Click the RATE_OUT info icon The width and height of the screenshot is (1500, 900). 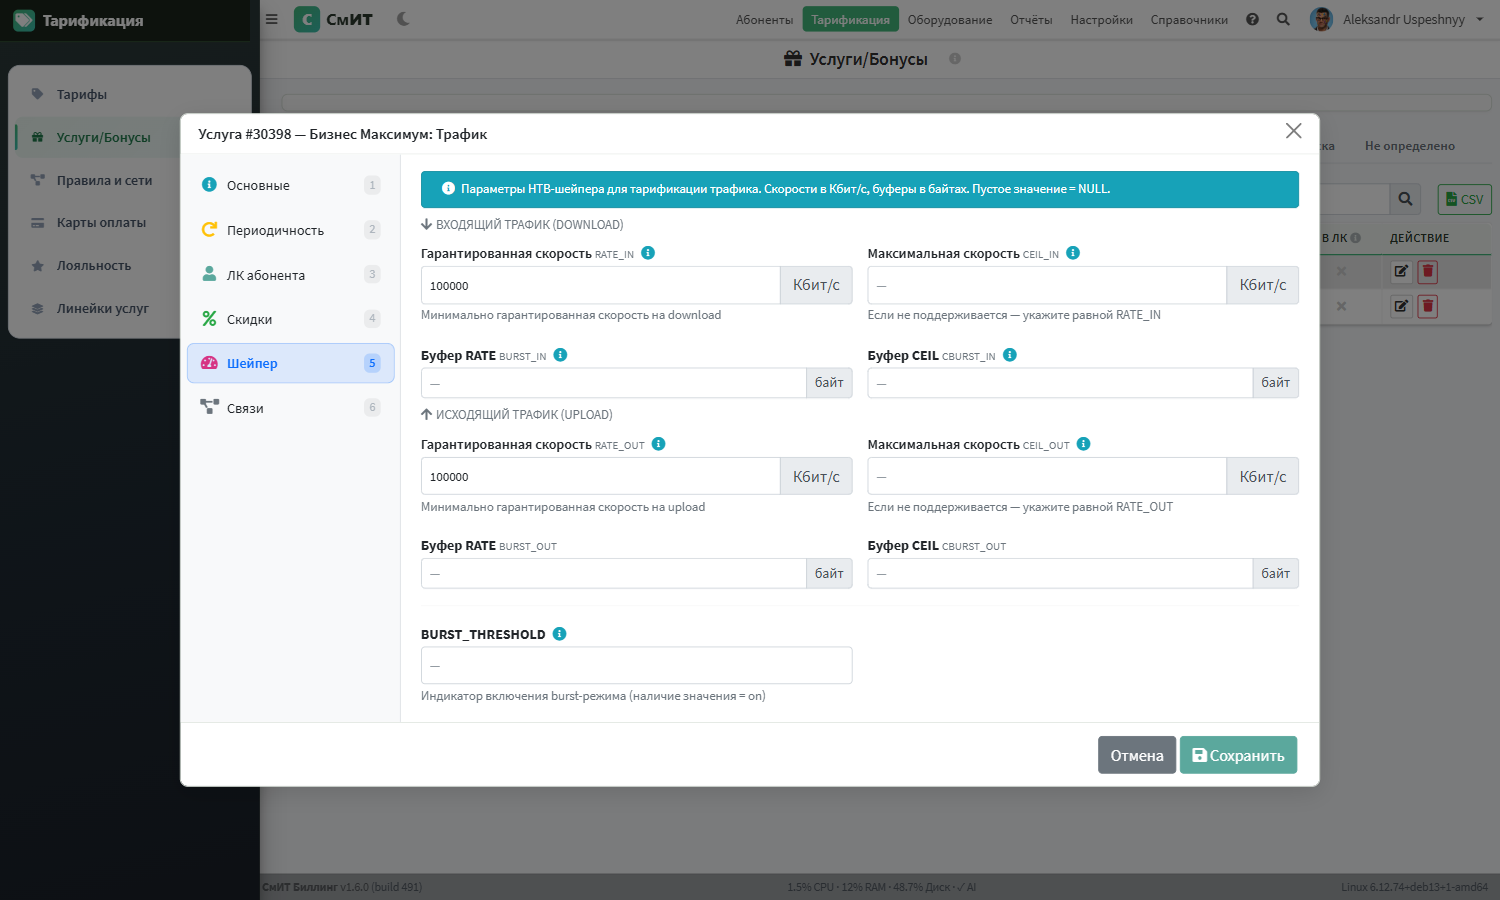pos(659,444)
